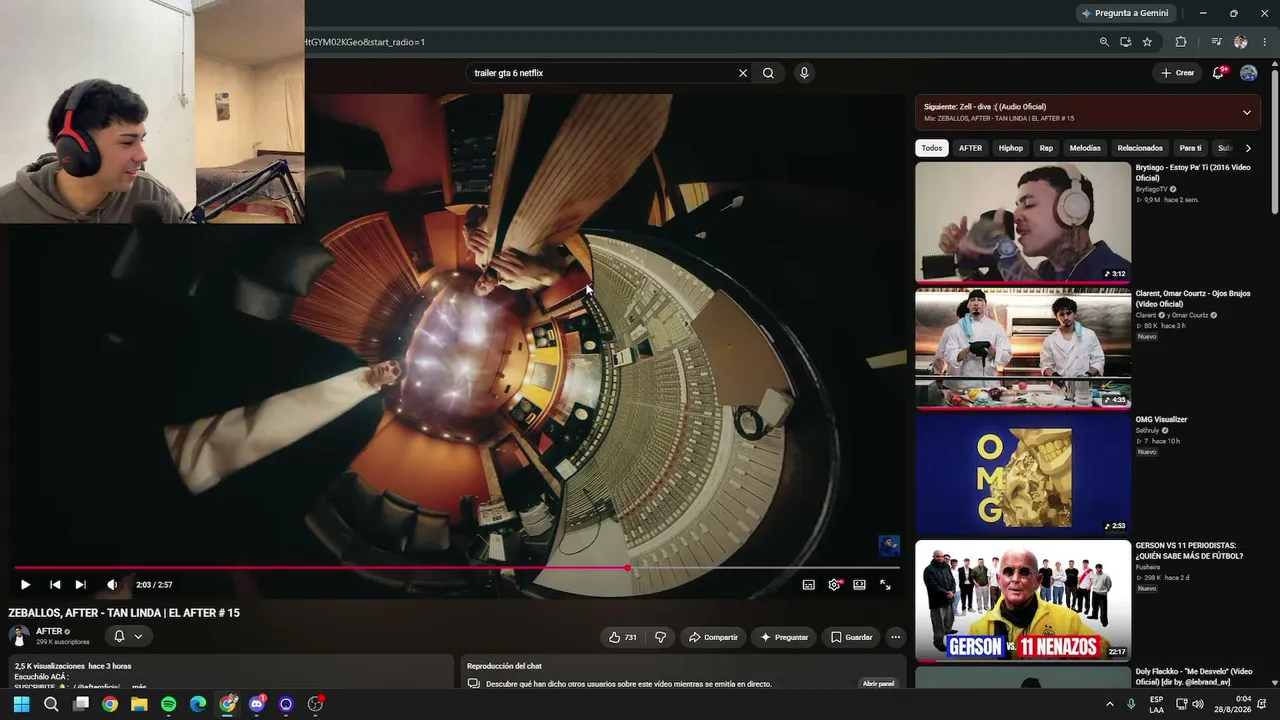Open Chrome extensions puzzle icon
This screenshot has width=1280, height=720.
pyautogui.click(x=1181, y=42)
